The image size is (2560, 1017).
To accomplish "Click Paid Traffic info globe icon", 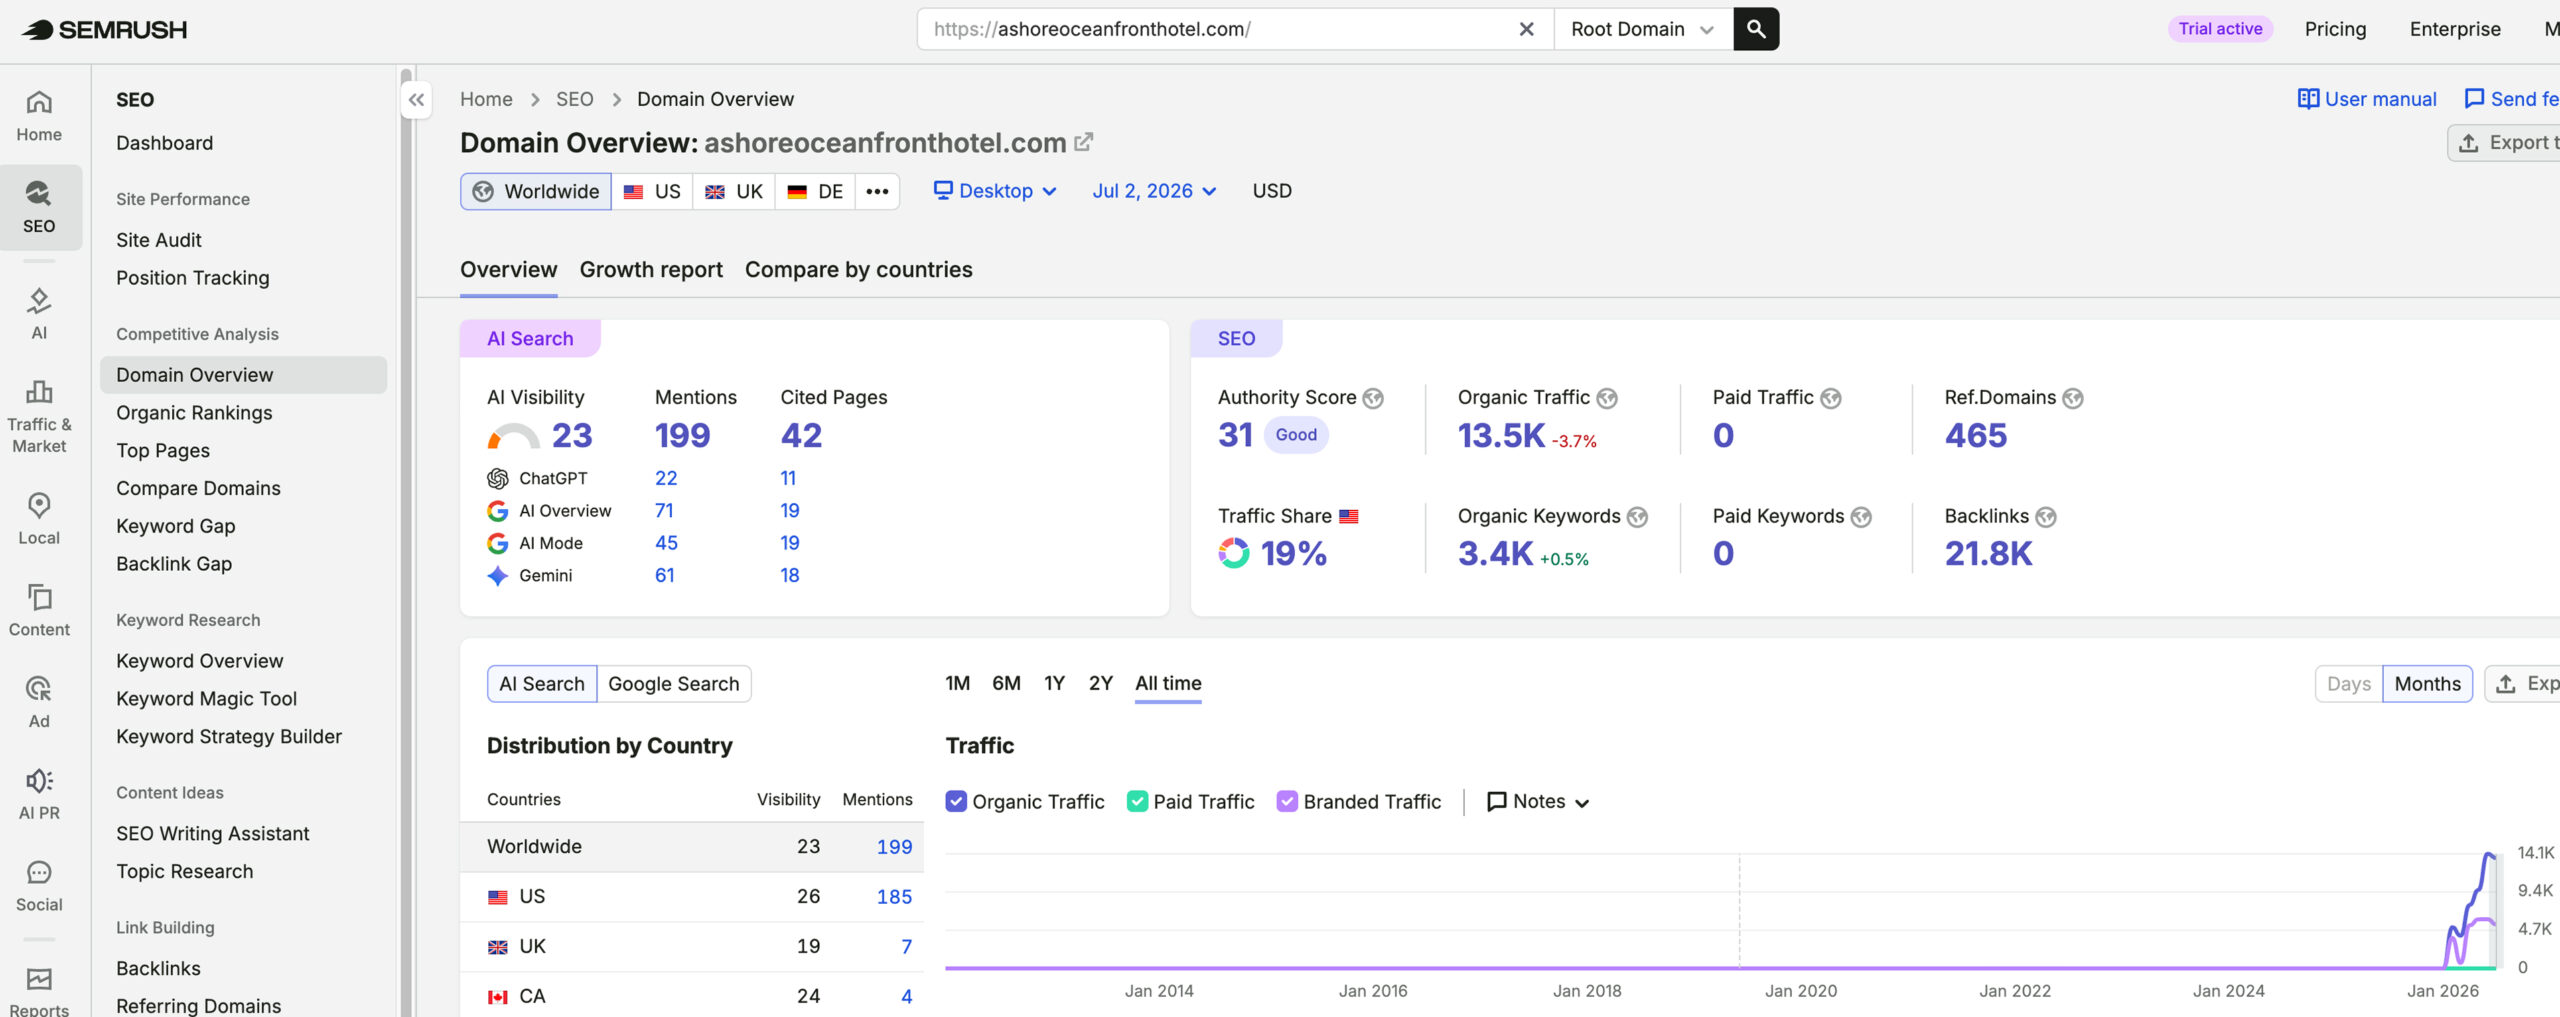I will (x=1830, y=399).
